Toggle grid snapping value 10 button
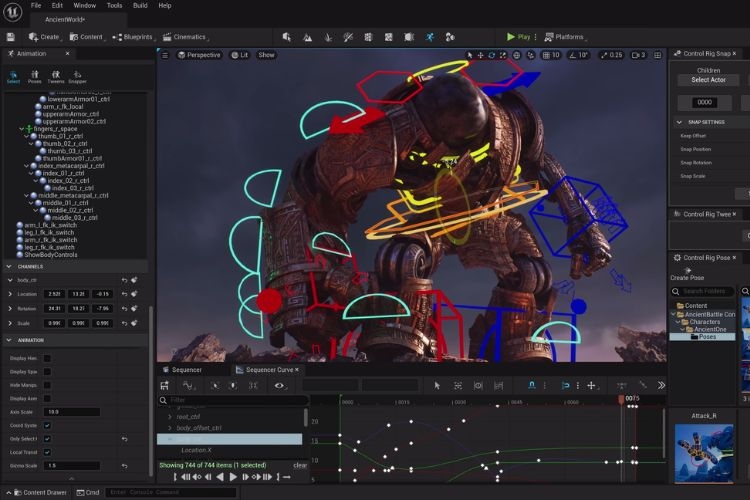 551,55
